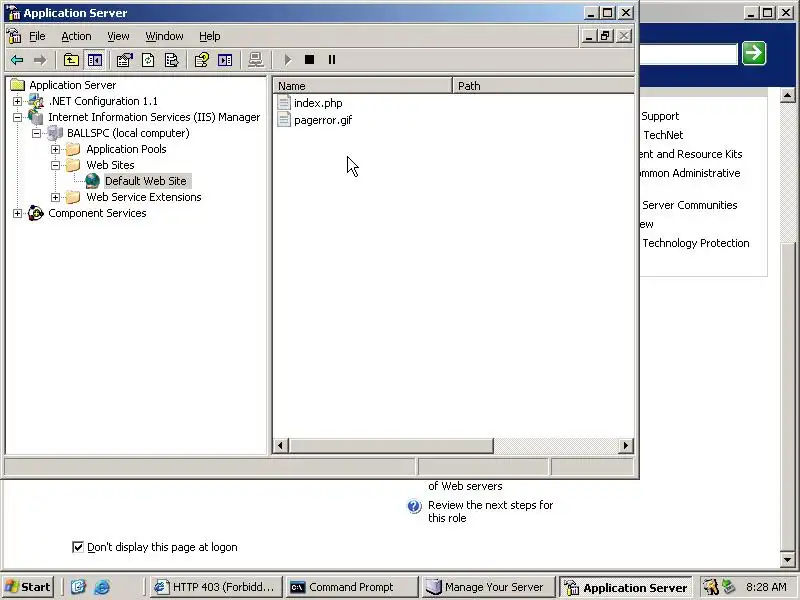Select the Application Server root node
This screenshot has height=600, width=800.
(72, 85)
